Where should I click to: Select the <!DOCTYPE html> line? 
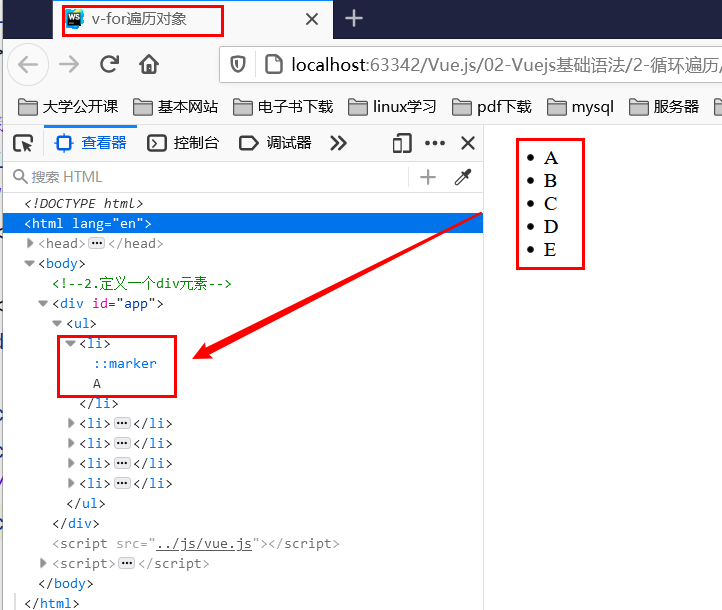point(83,203)
